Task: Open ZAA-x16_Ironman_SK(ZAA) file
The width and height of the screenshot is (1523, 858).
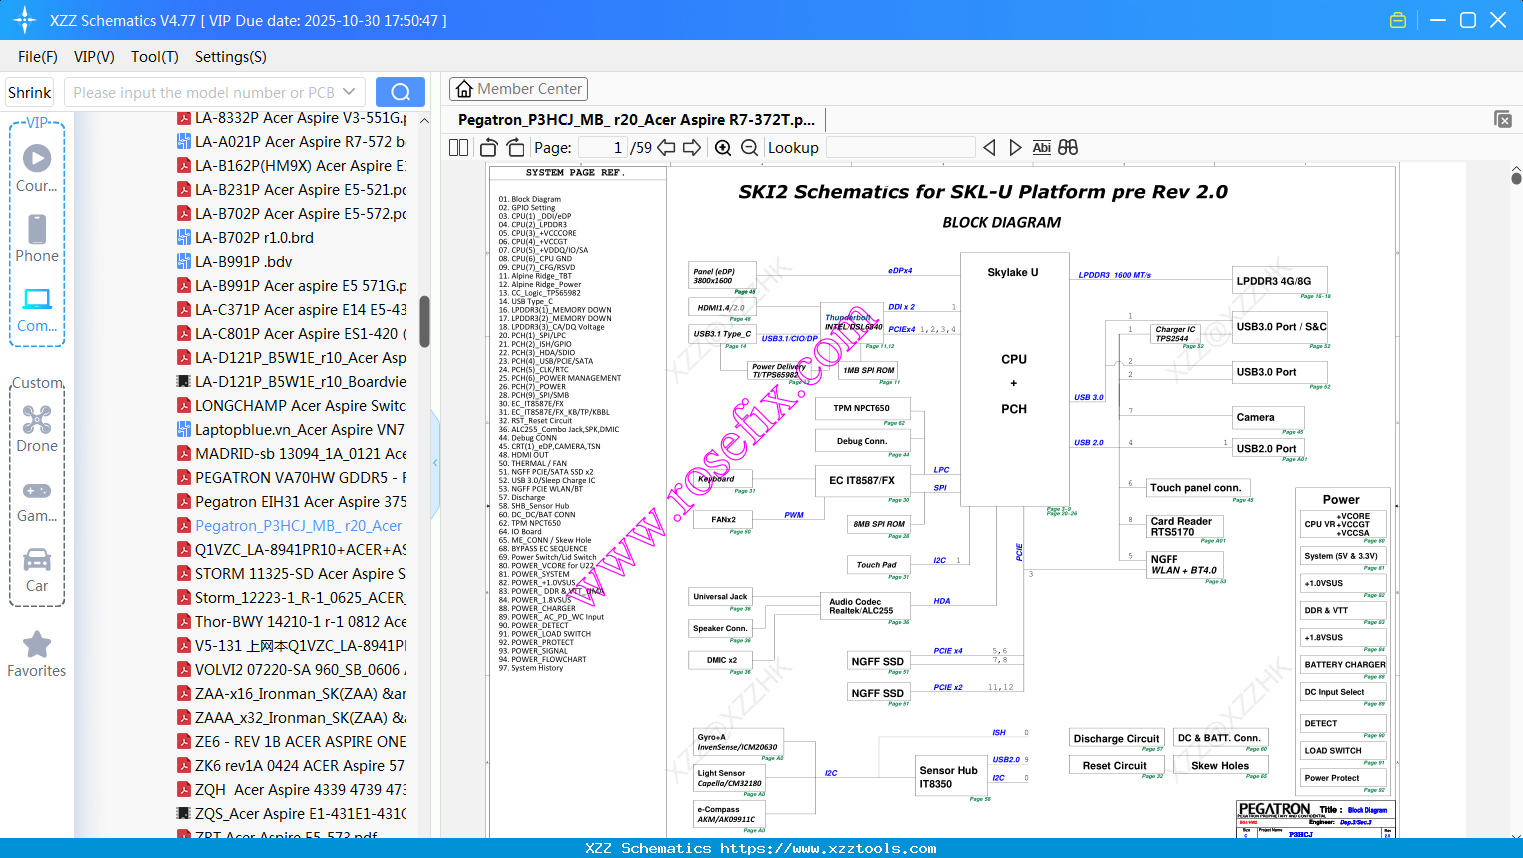Action: click(292, 694)
